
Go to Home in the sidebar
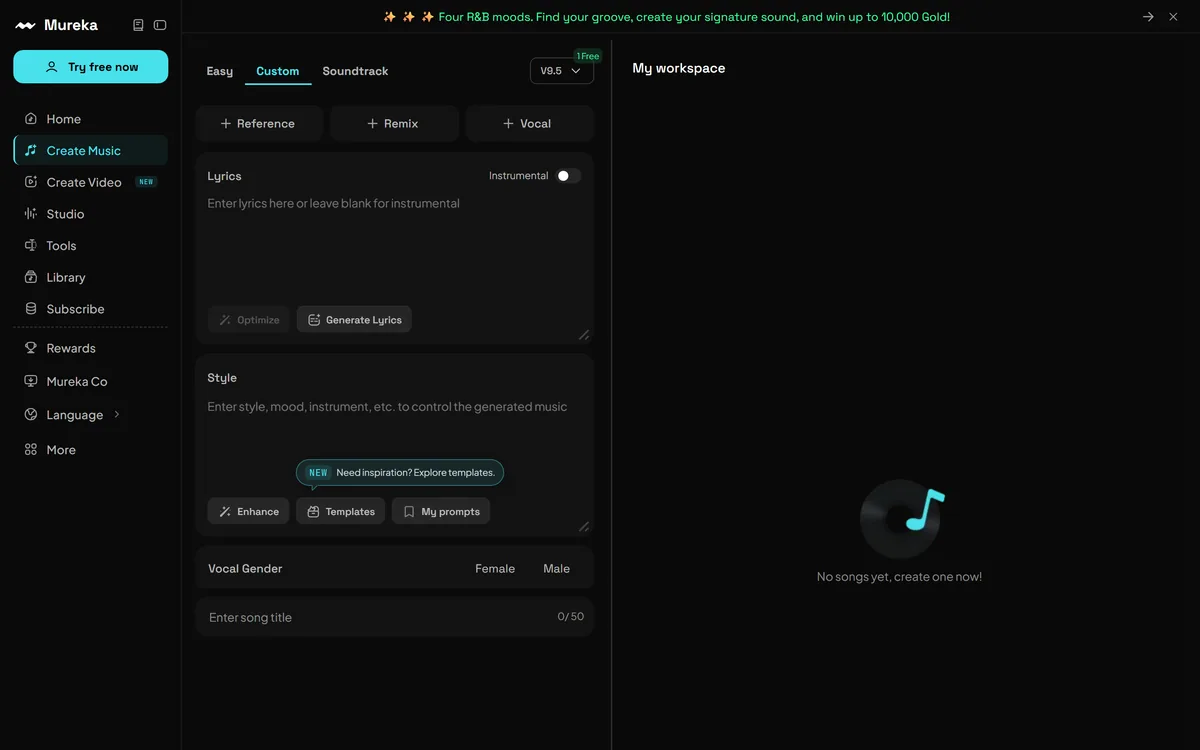tap(90, 119)
